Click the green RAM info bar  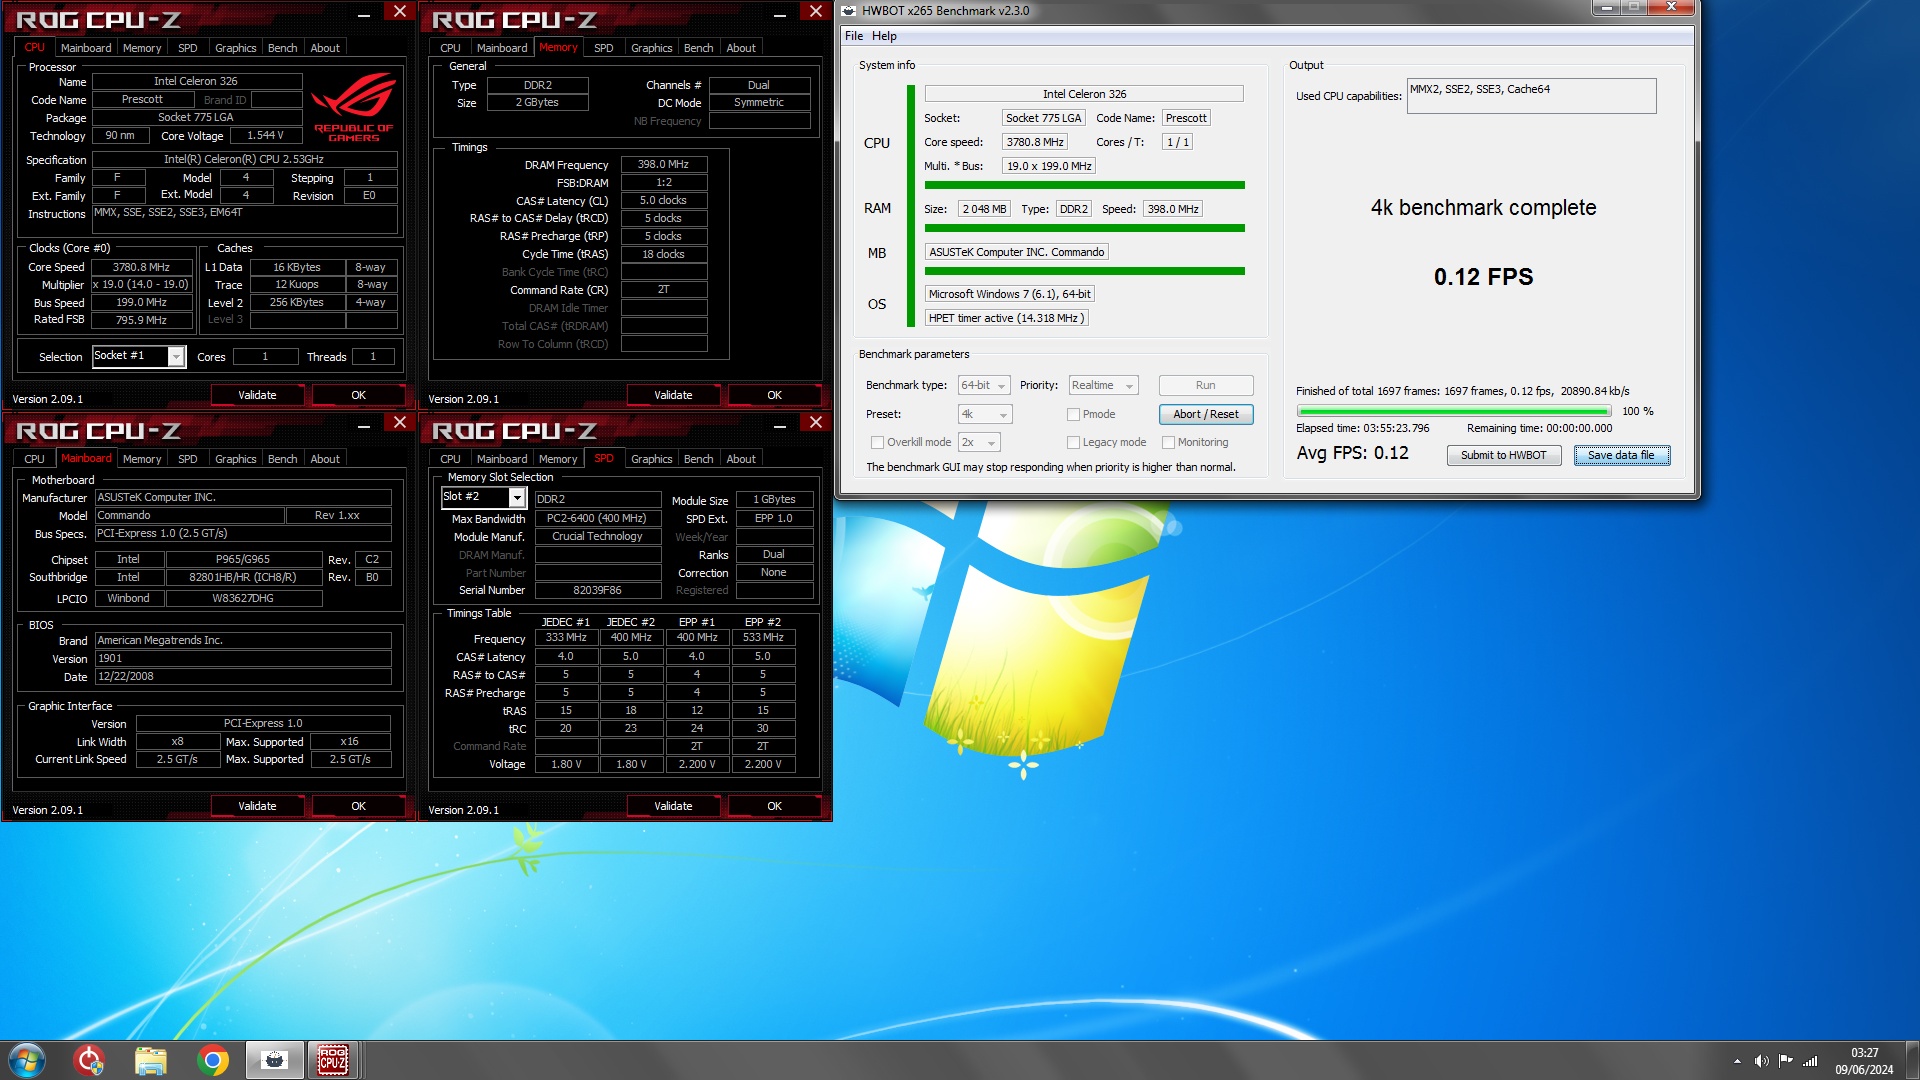(x=1084, y=228)
